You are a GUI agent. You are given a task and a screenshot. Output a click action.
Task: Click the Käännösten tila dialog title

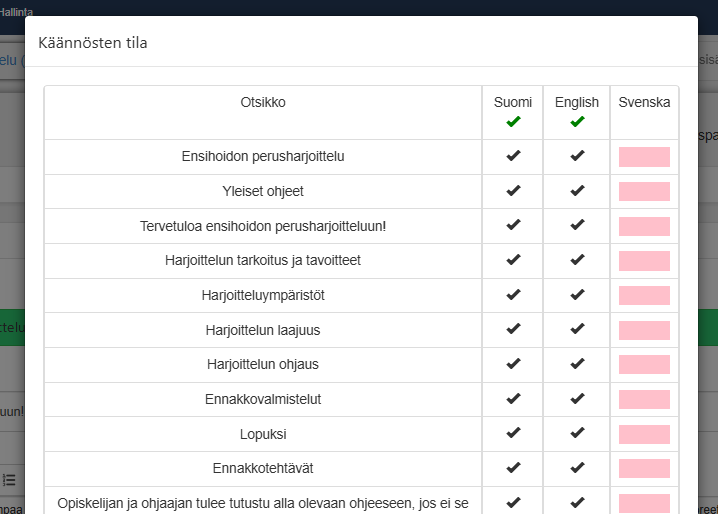tap(93, 43)
